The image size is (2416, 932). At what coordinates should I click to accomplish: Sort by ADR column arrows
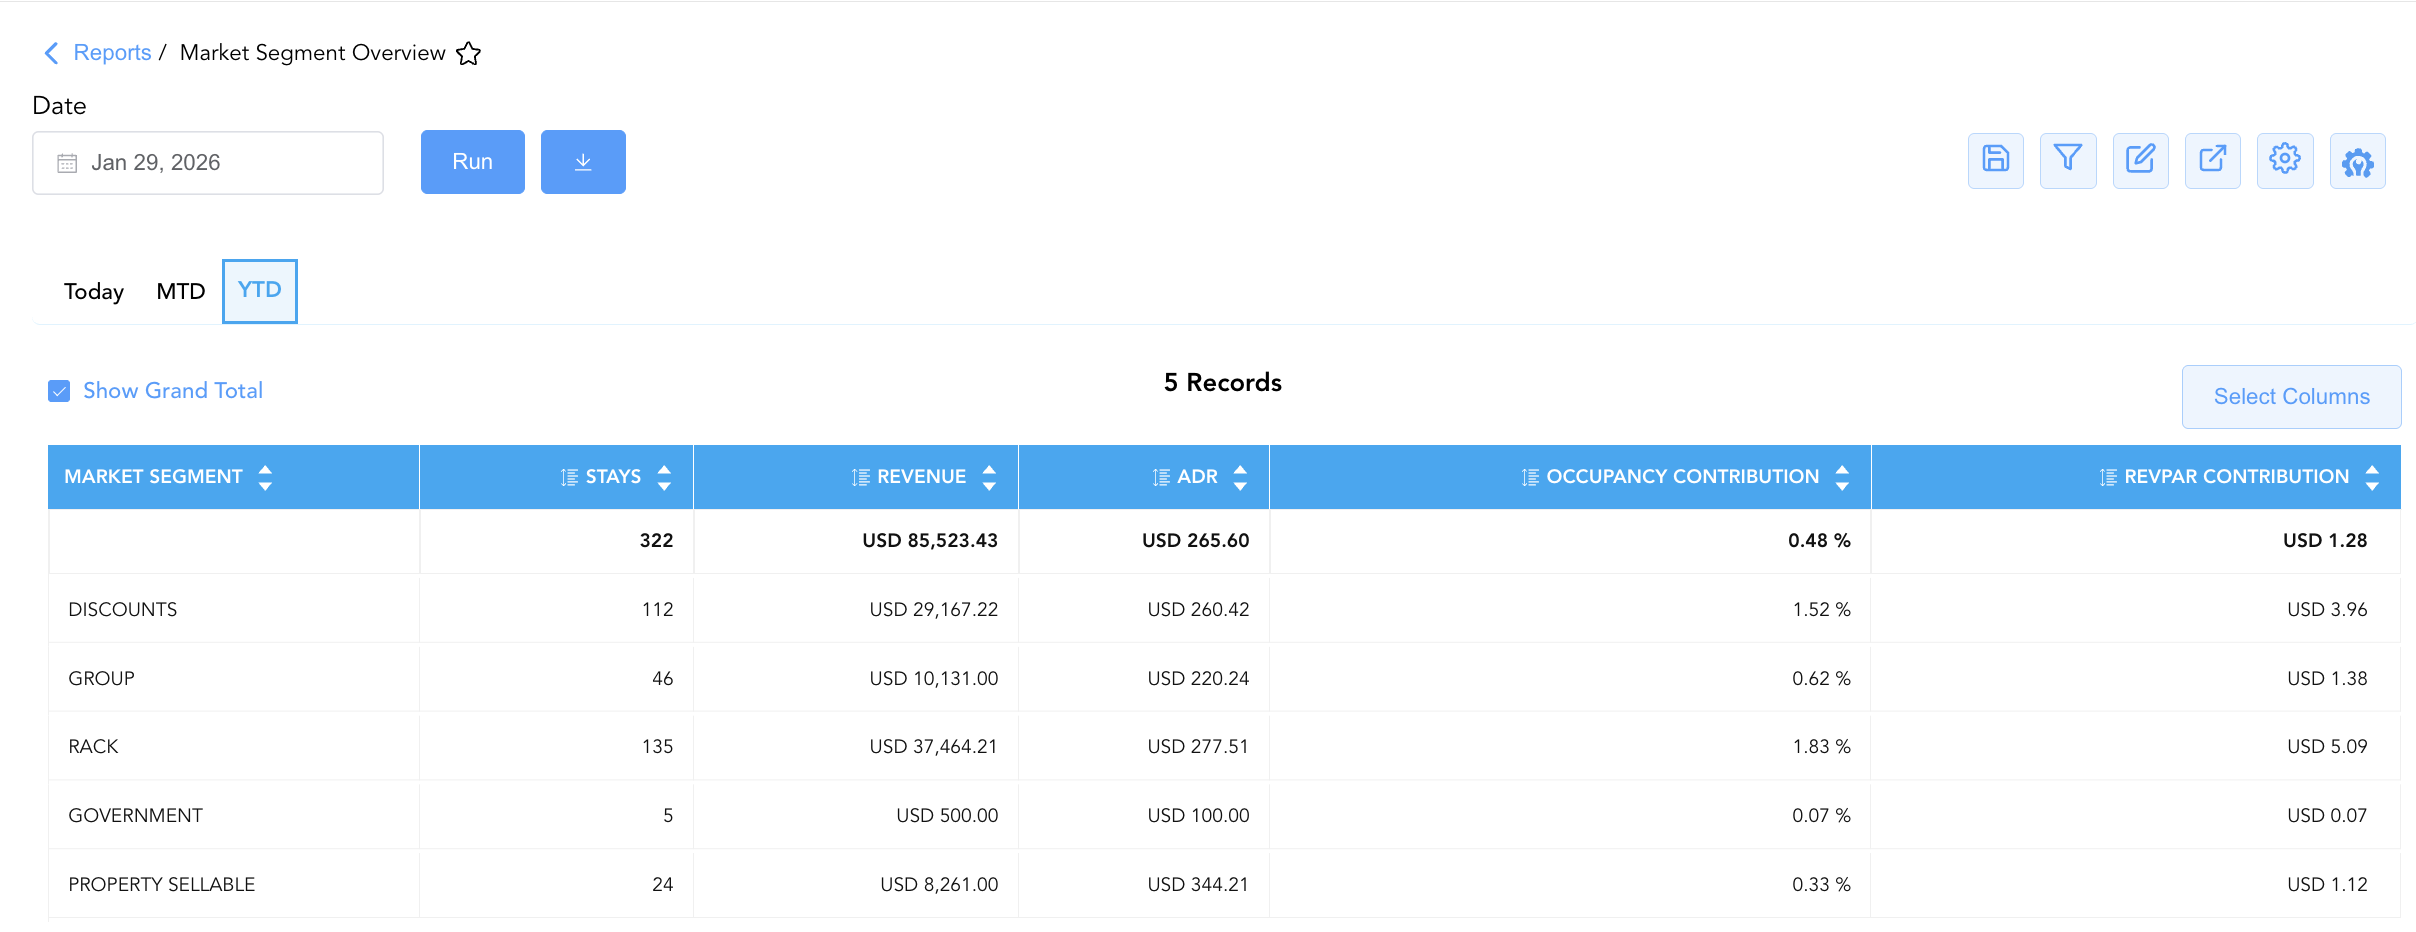(1240, 478)
